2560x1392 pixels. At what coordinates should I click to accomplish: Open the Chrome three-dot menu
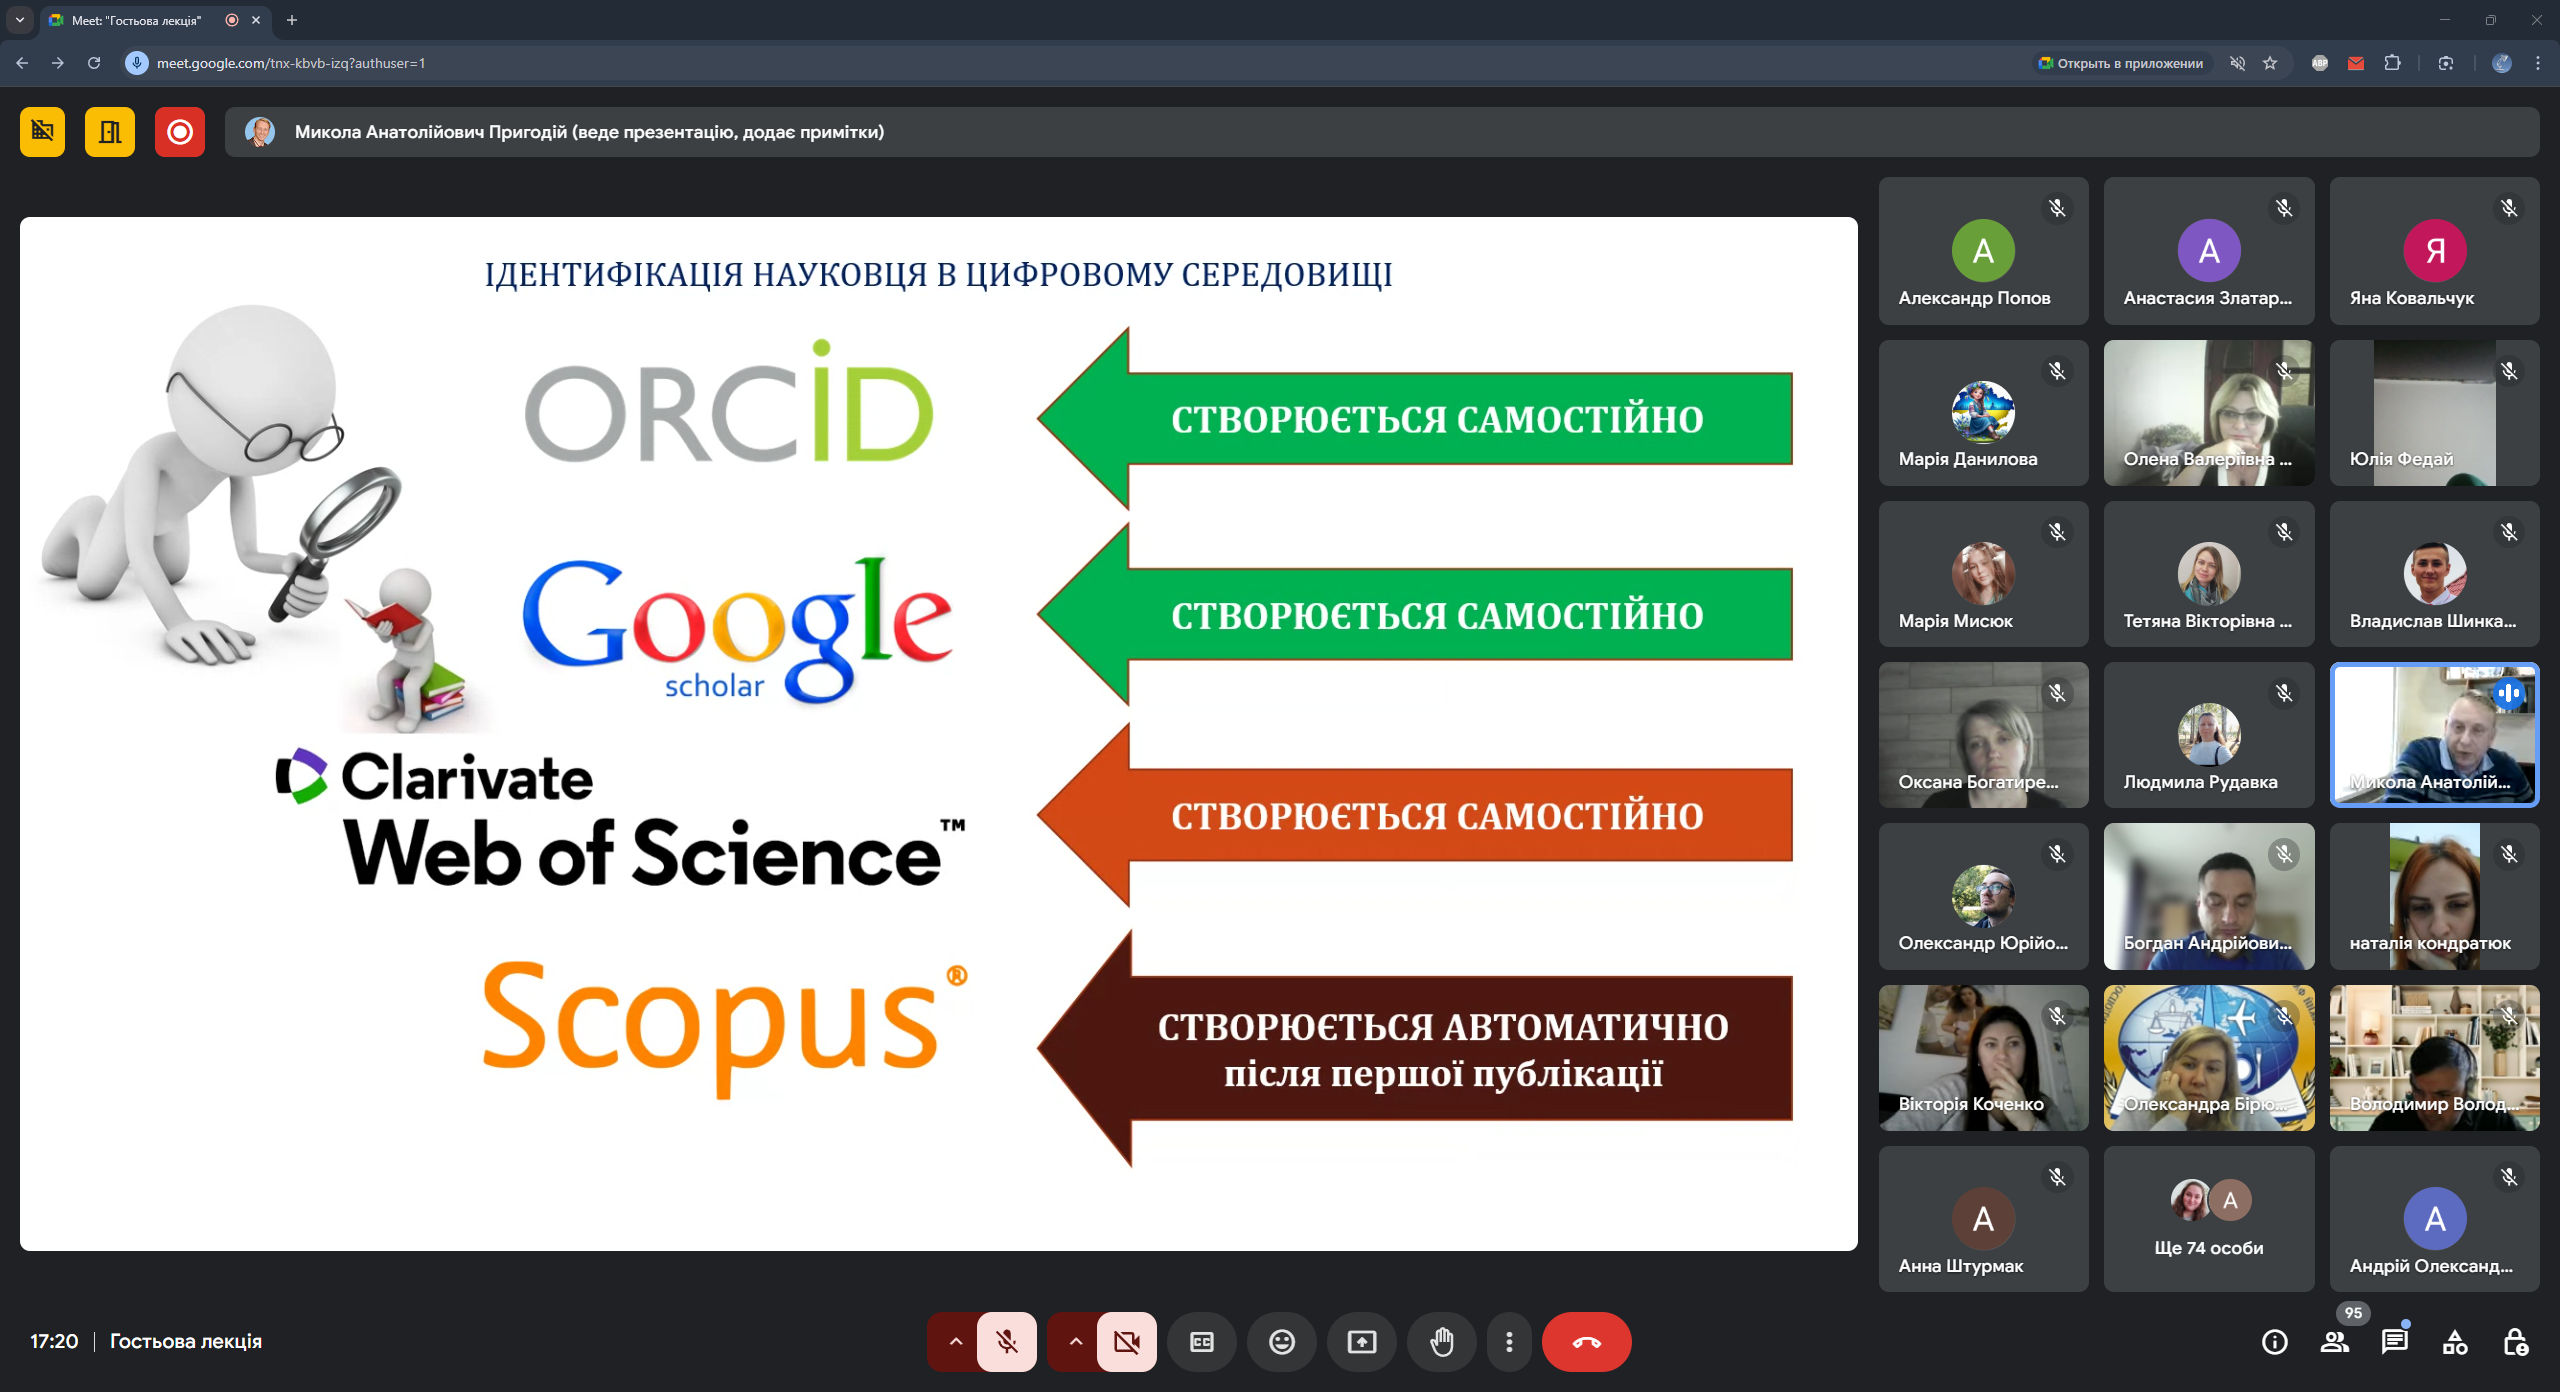[x=2538, y=63]
